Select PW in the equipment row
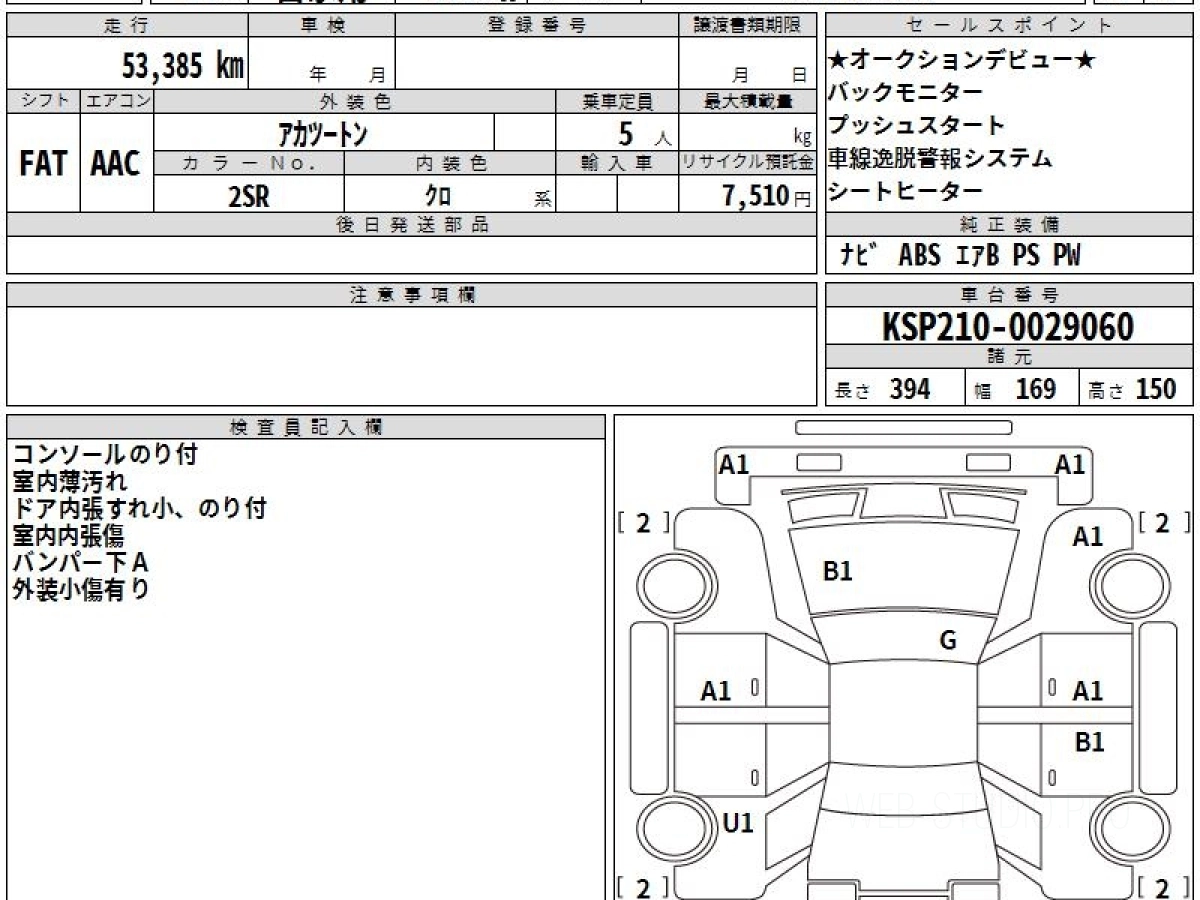Viewport: 1200px width, 900px height. (x=1066, y=256)
